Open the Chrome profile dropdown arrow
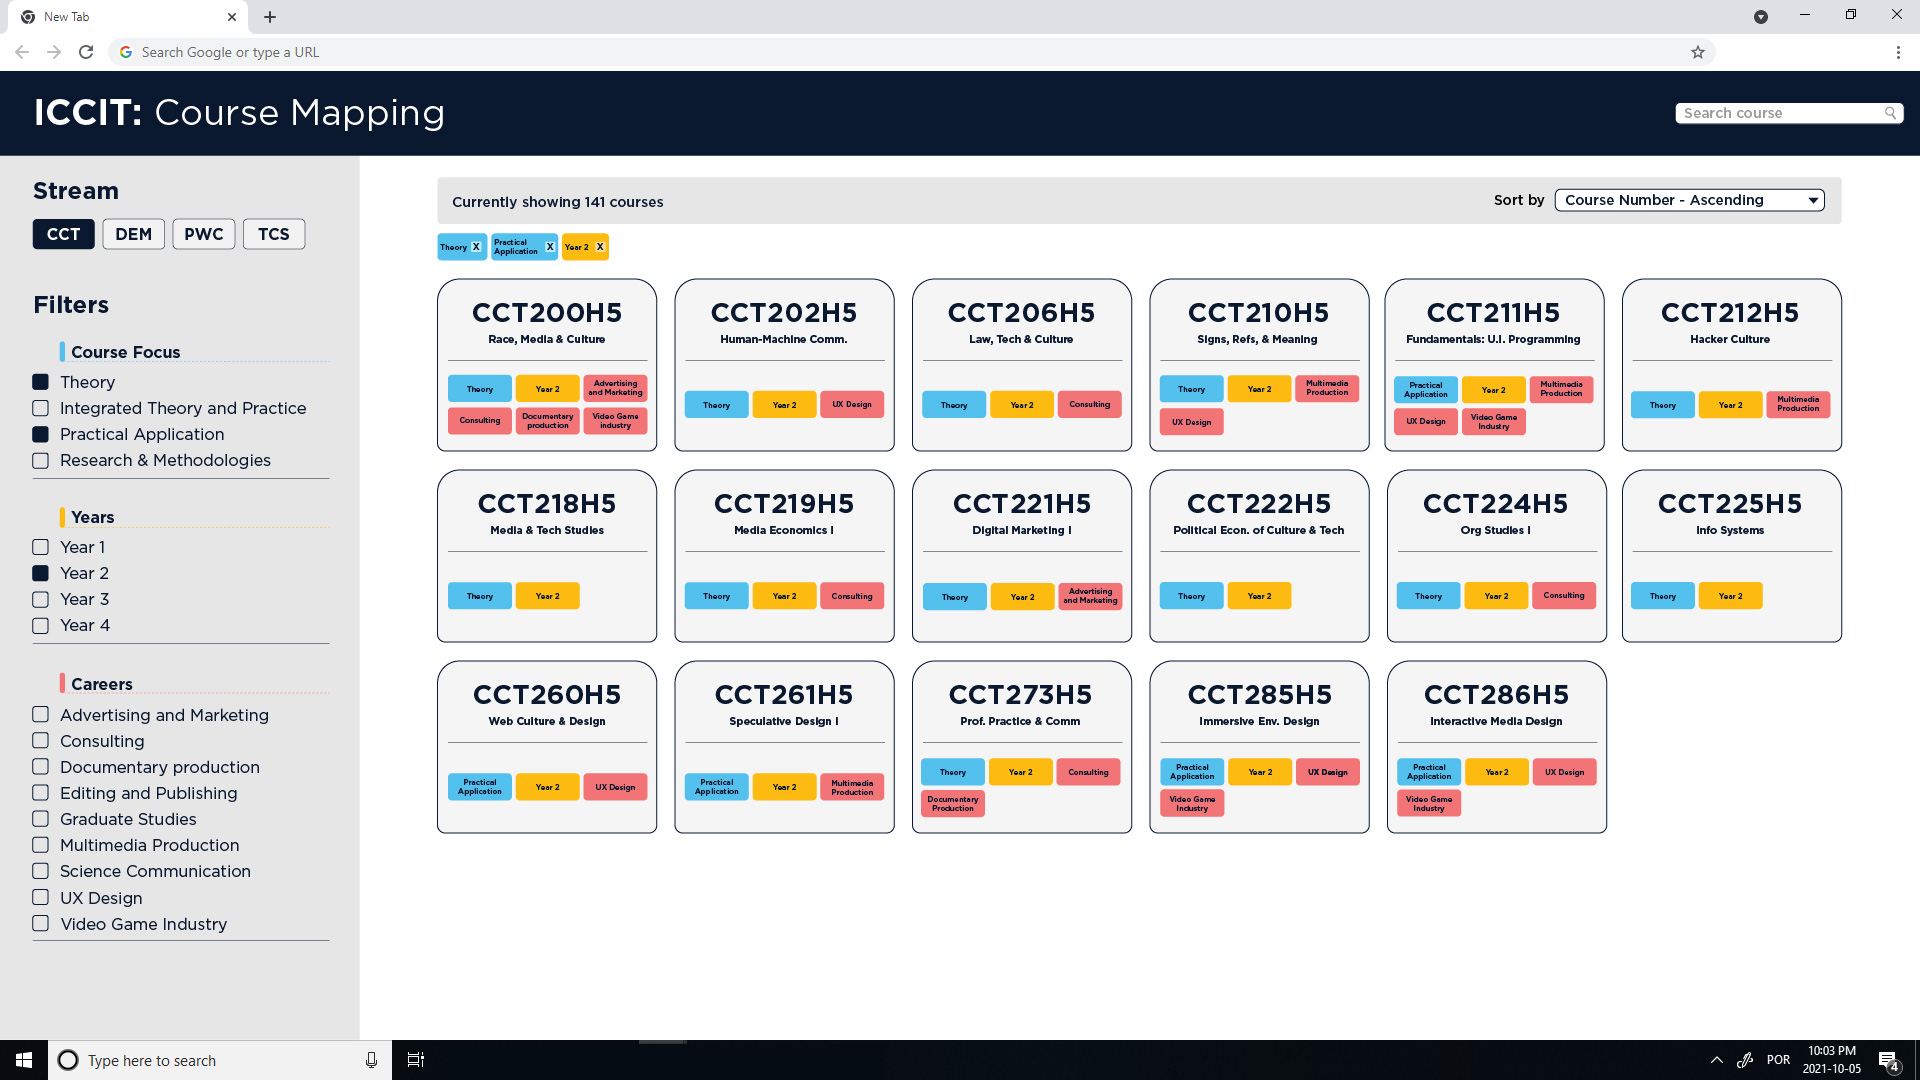The height and width of the screenshot is (1080, 1920). point(1760,17)
